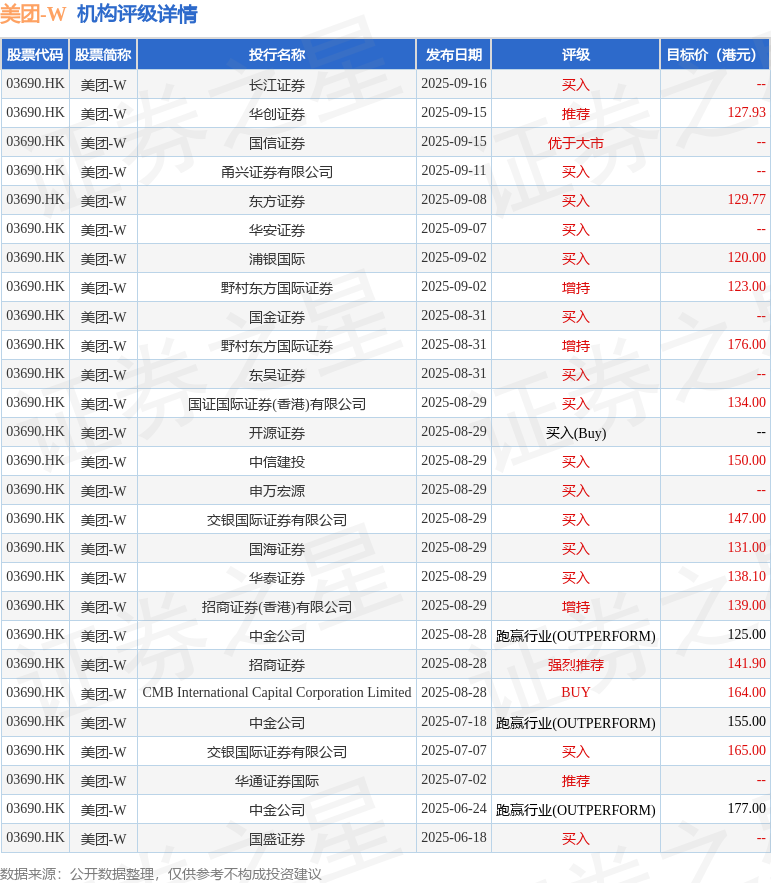This screenshot has height=883, width=771.
Task: Select the 招商证券 强烈推荐 row broker cell
Action: [277, 665]
